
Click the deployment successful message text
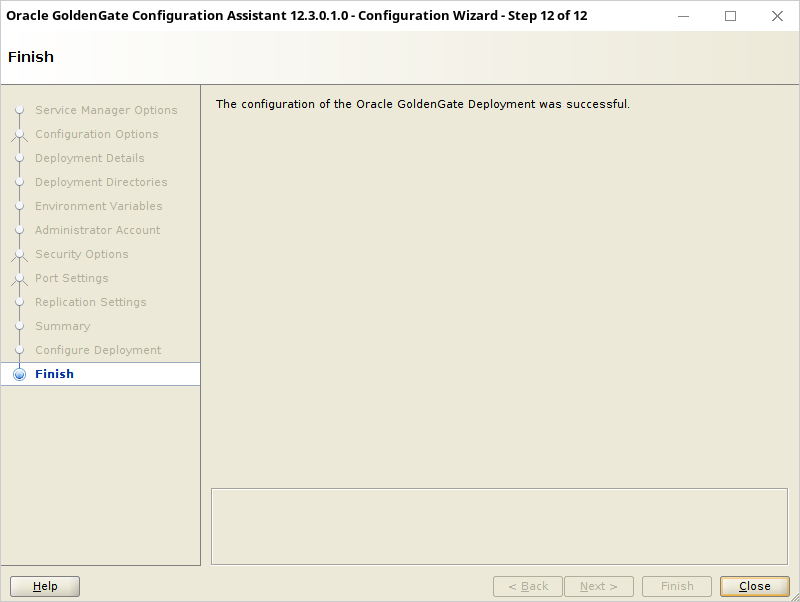(x=422, y=104)
